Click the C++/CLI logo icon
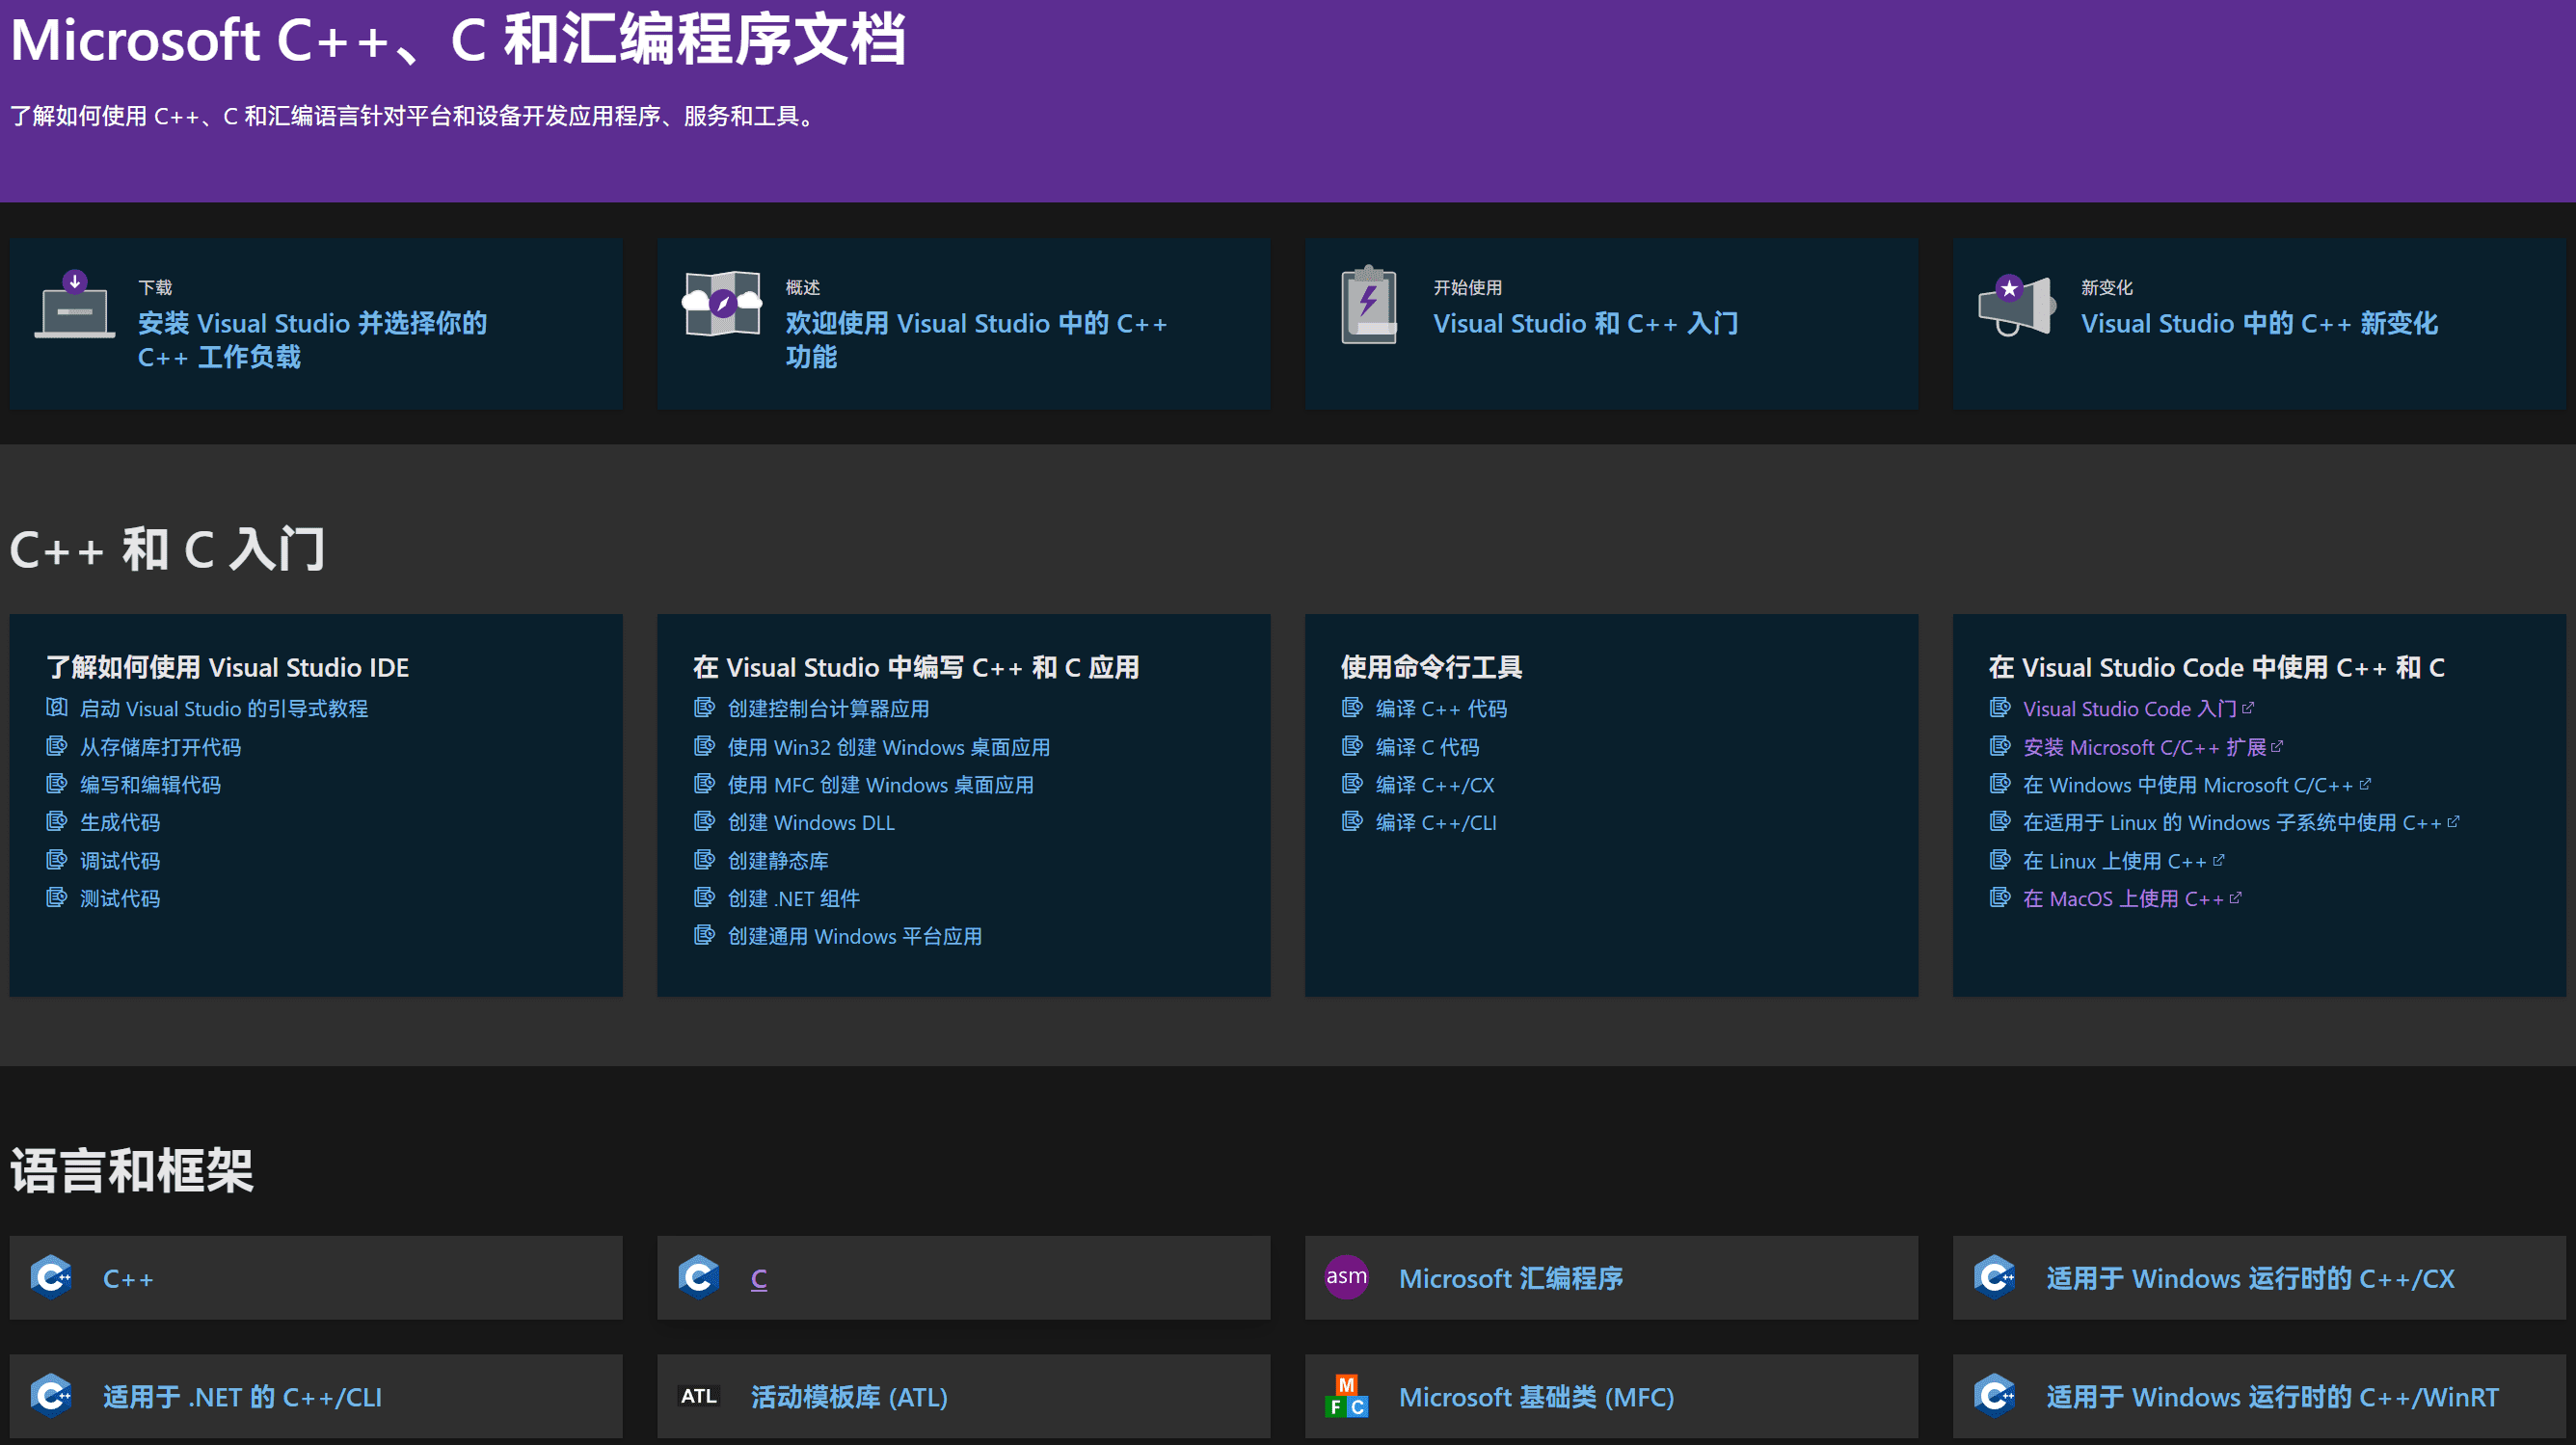The height and width of the screenshot is (1445, 2576). coord(51,1396)
